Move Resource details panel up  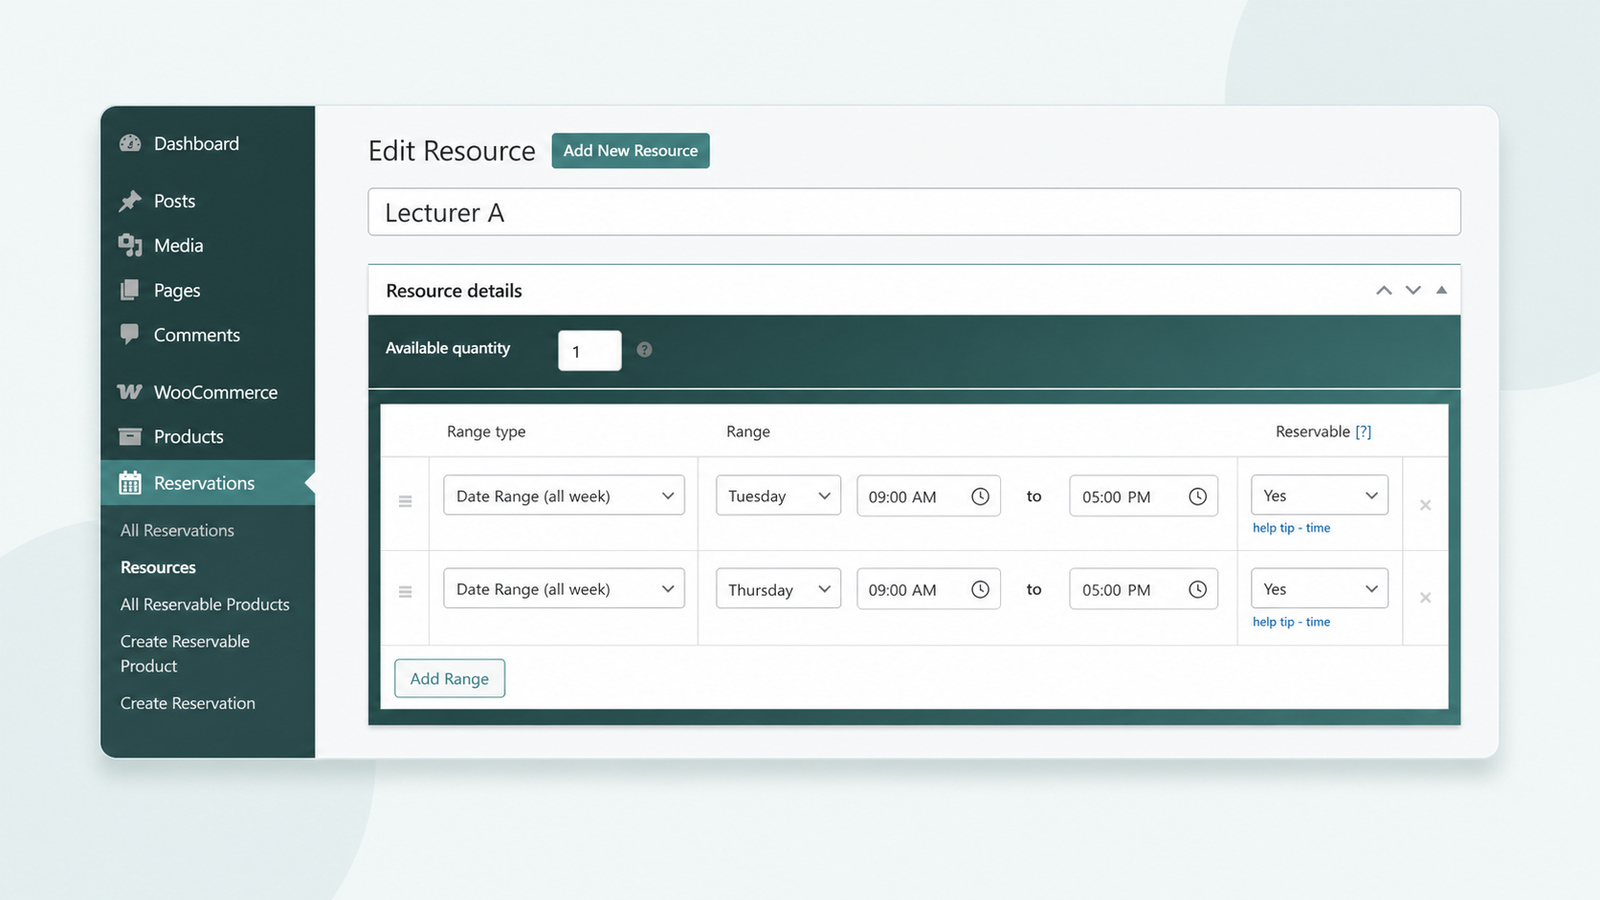click(1384, 290)
